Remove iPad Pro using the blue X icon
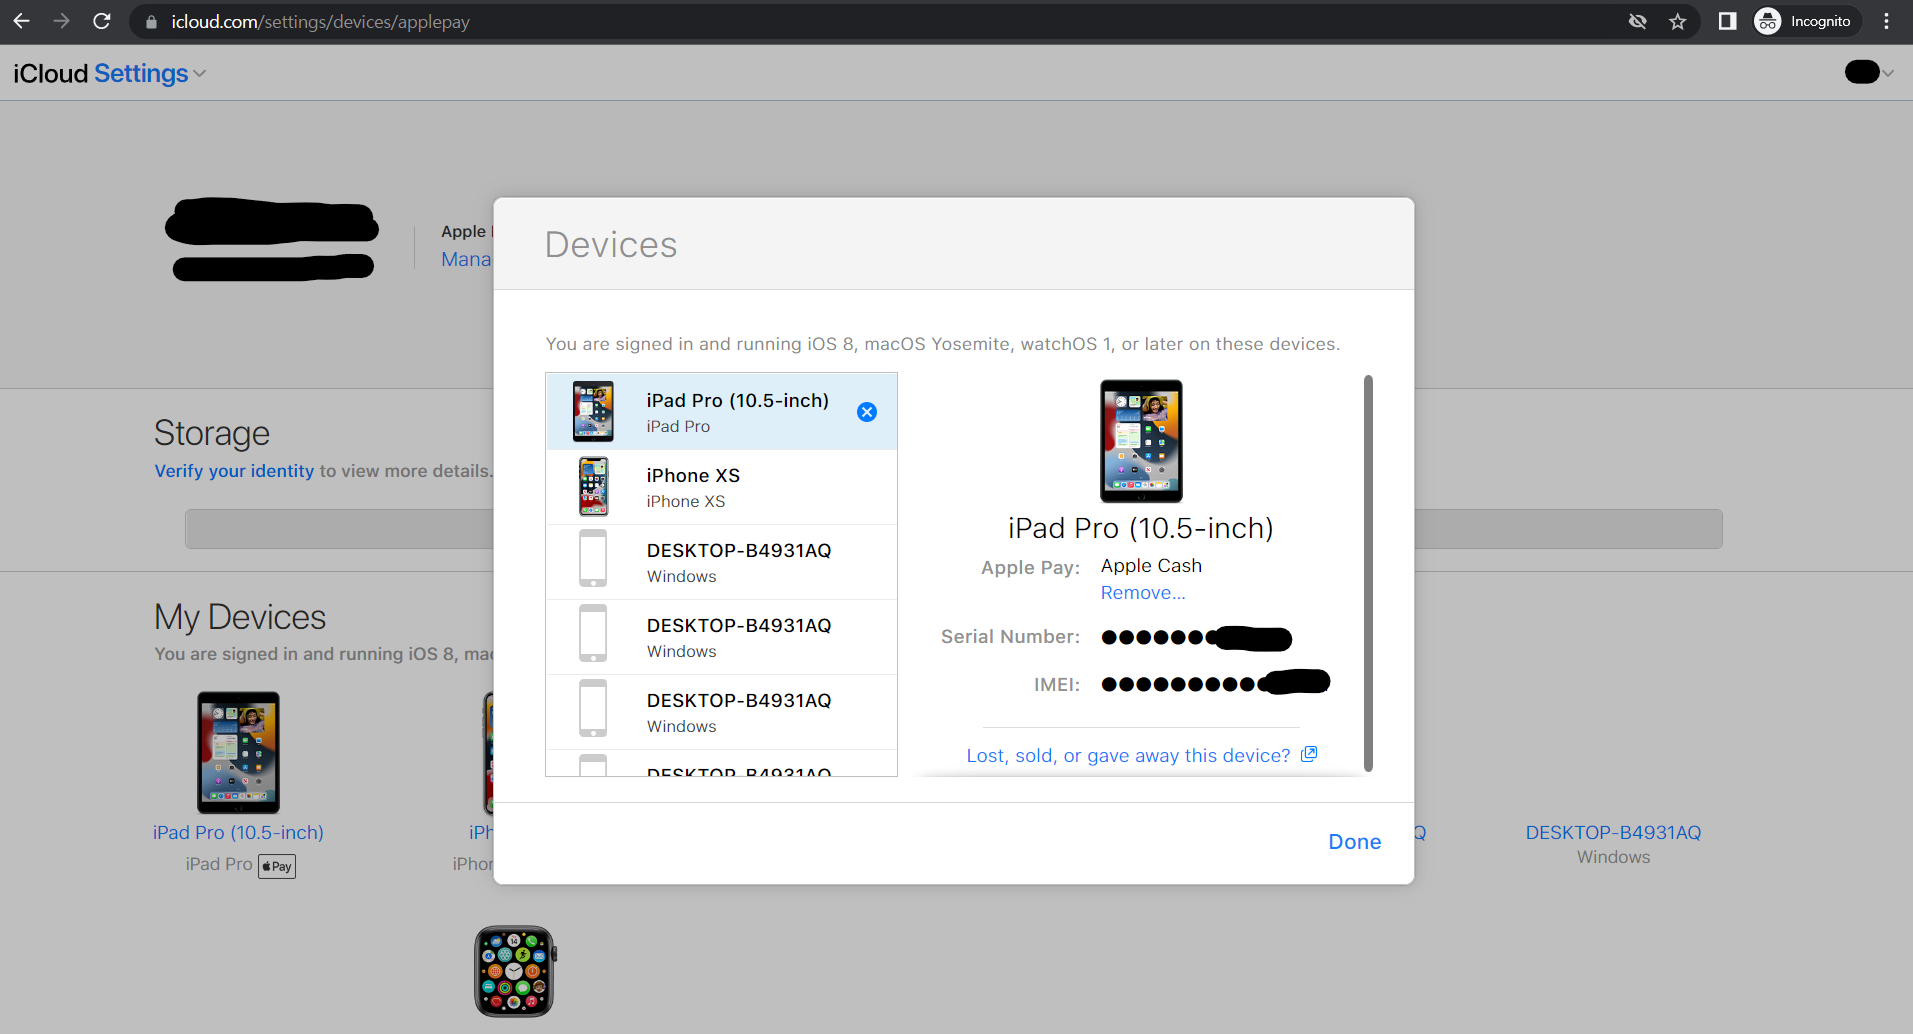 867,412
